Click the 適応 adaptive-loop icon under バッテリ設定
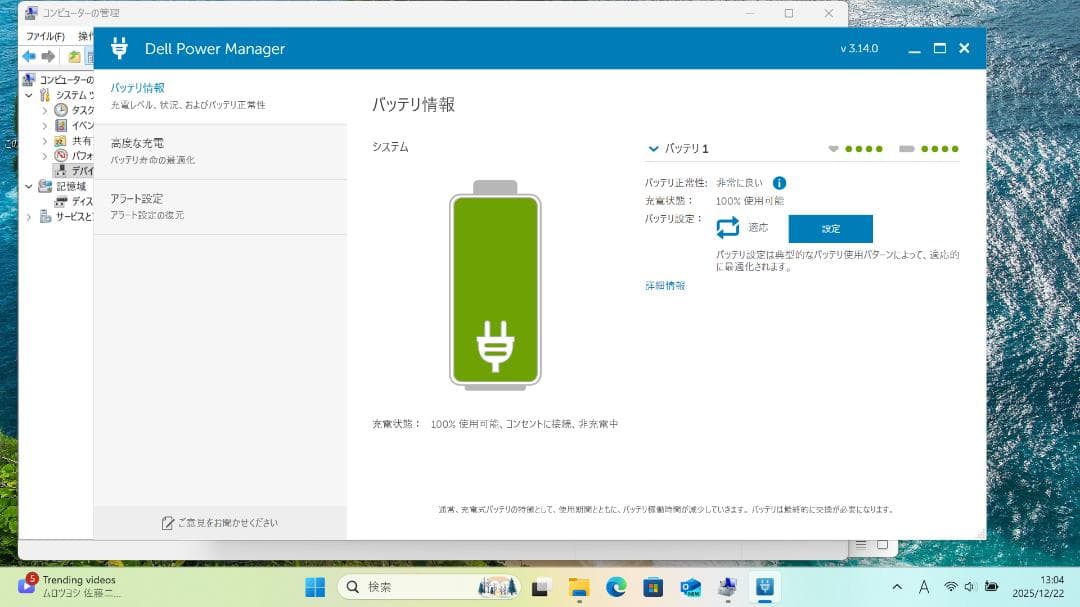The height and width of the screenshot is (607, 1080). tap(728, 227)
